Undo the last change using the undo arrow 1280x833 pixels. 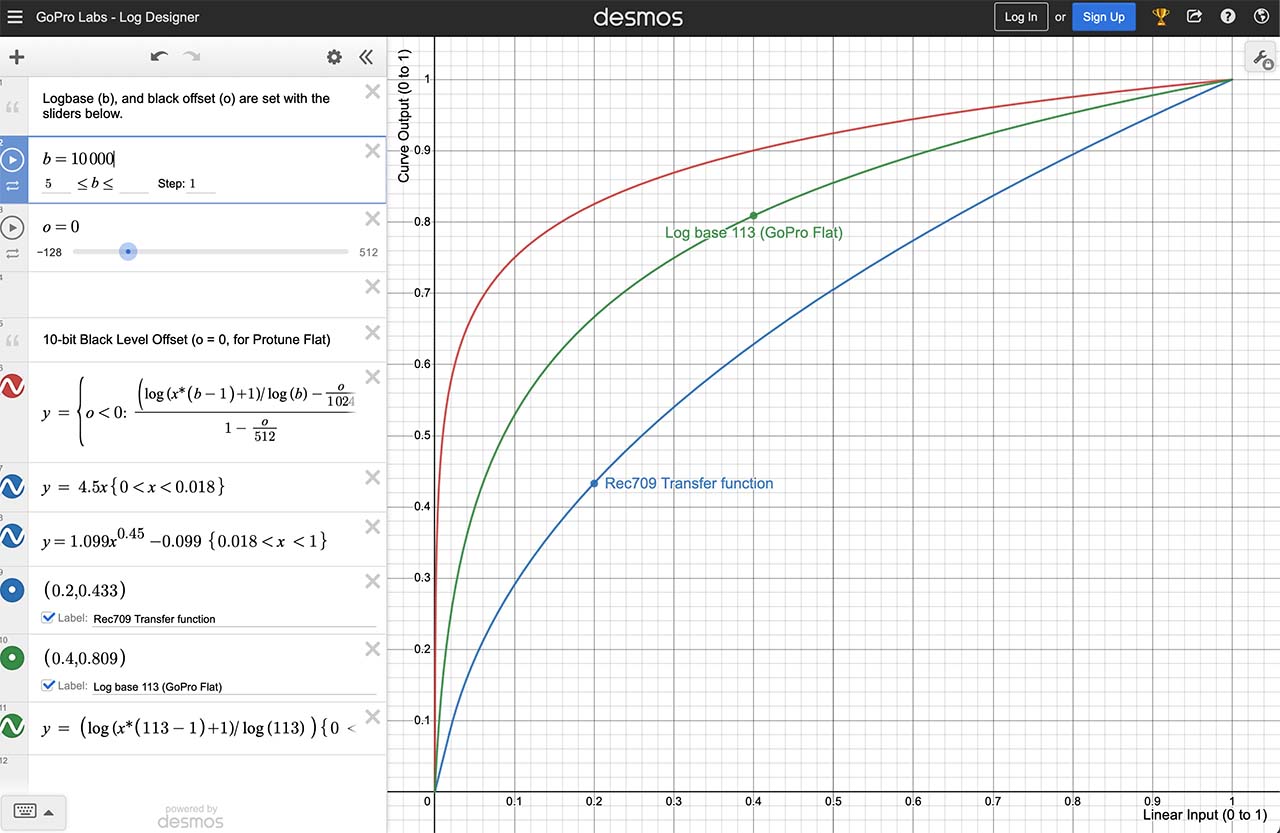(159, 57)
